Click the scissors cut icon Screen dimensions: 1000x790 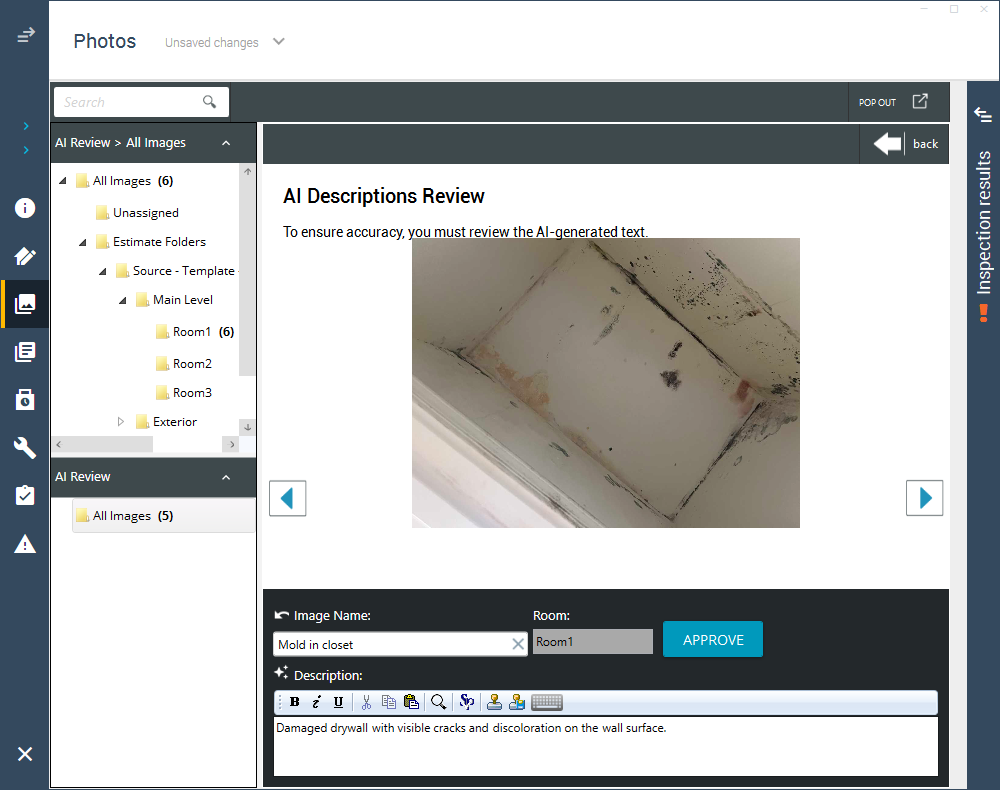pos(366,702)
